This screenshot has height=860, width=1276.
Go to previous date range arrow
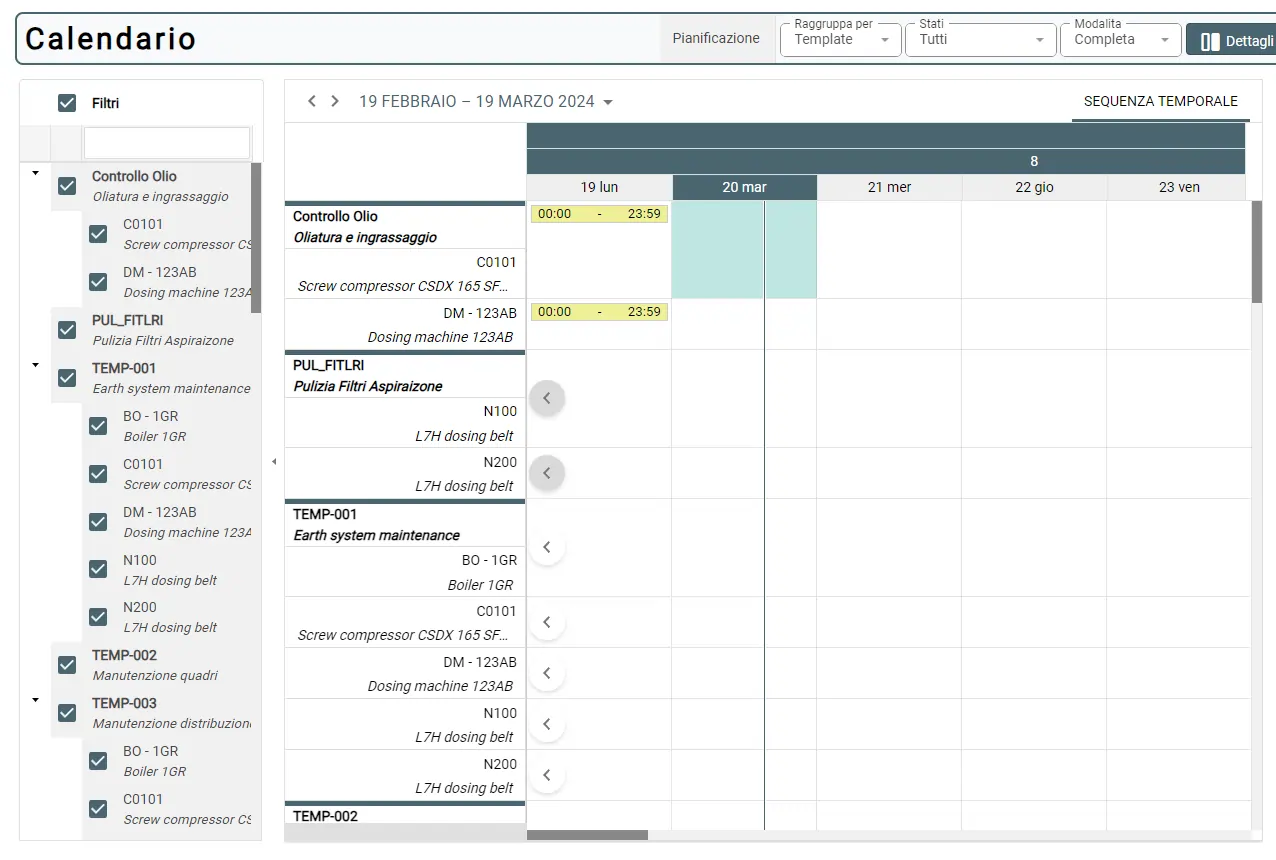pos(312,101)
